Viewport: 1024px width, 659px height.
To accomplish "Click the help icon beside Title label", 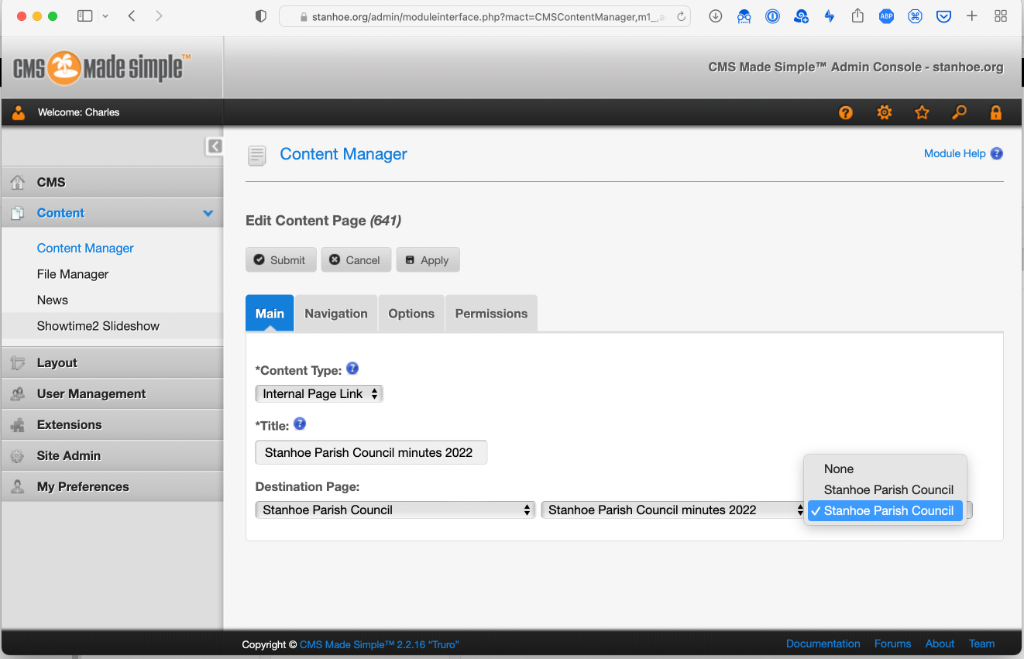I will 300,424.
